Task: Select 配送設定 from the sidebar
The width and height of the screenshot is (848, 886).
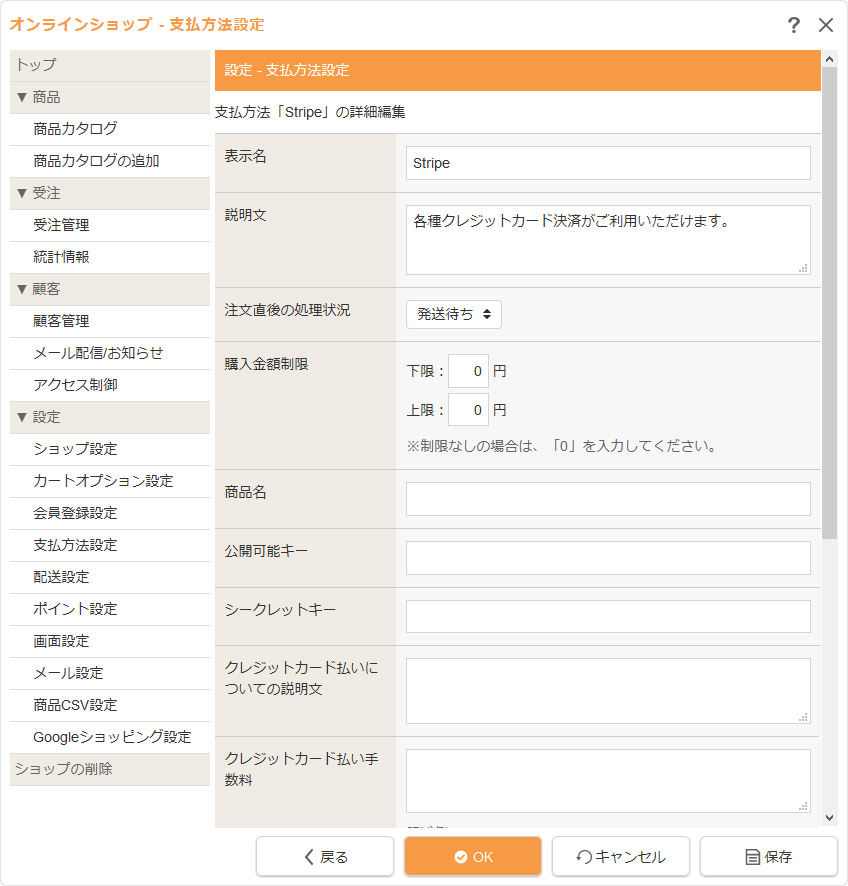Action: pyautogui.click(x=61, y=577)
